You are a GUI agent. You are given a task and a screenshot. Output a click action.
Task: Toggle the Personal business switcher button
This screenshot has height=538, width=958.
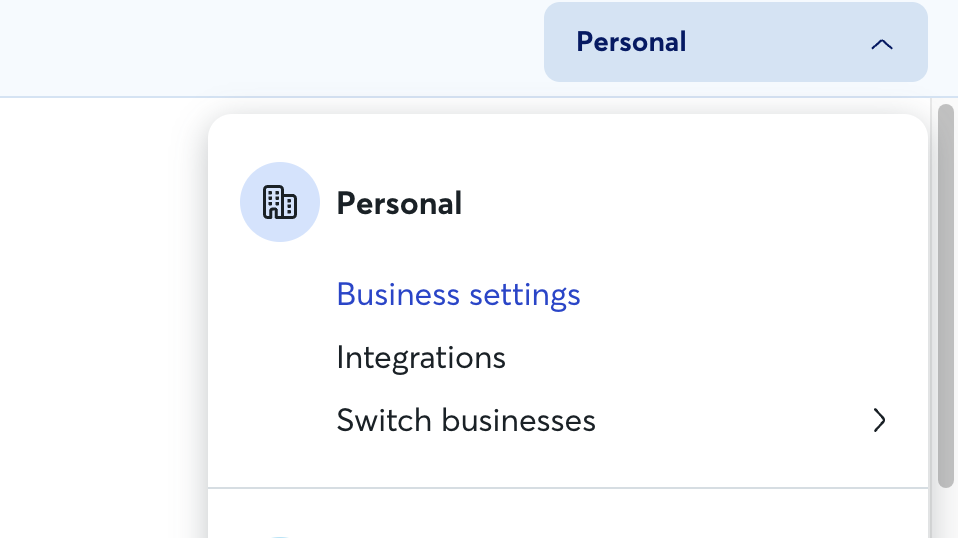click(x=736, y=42)
